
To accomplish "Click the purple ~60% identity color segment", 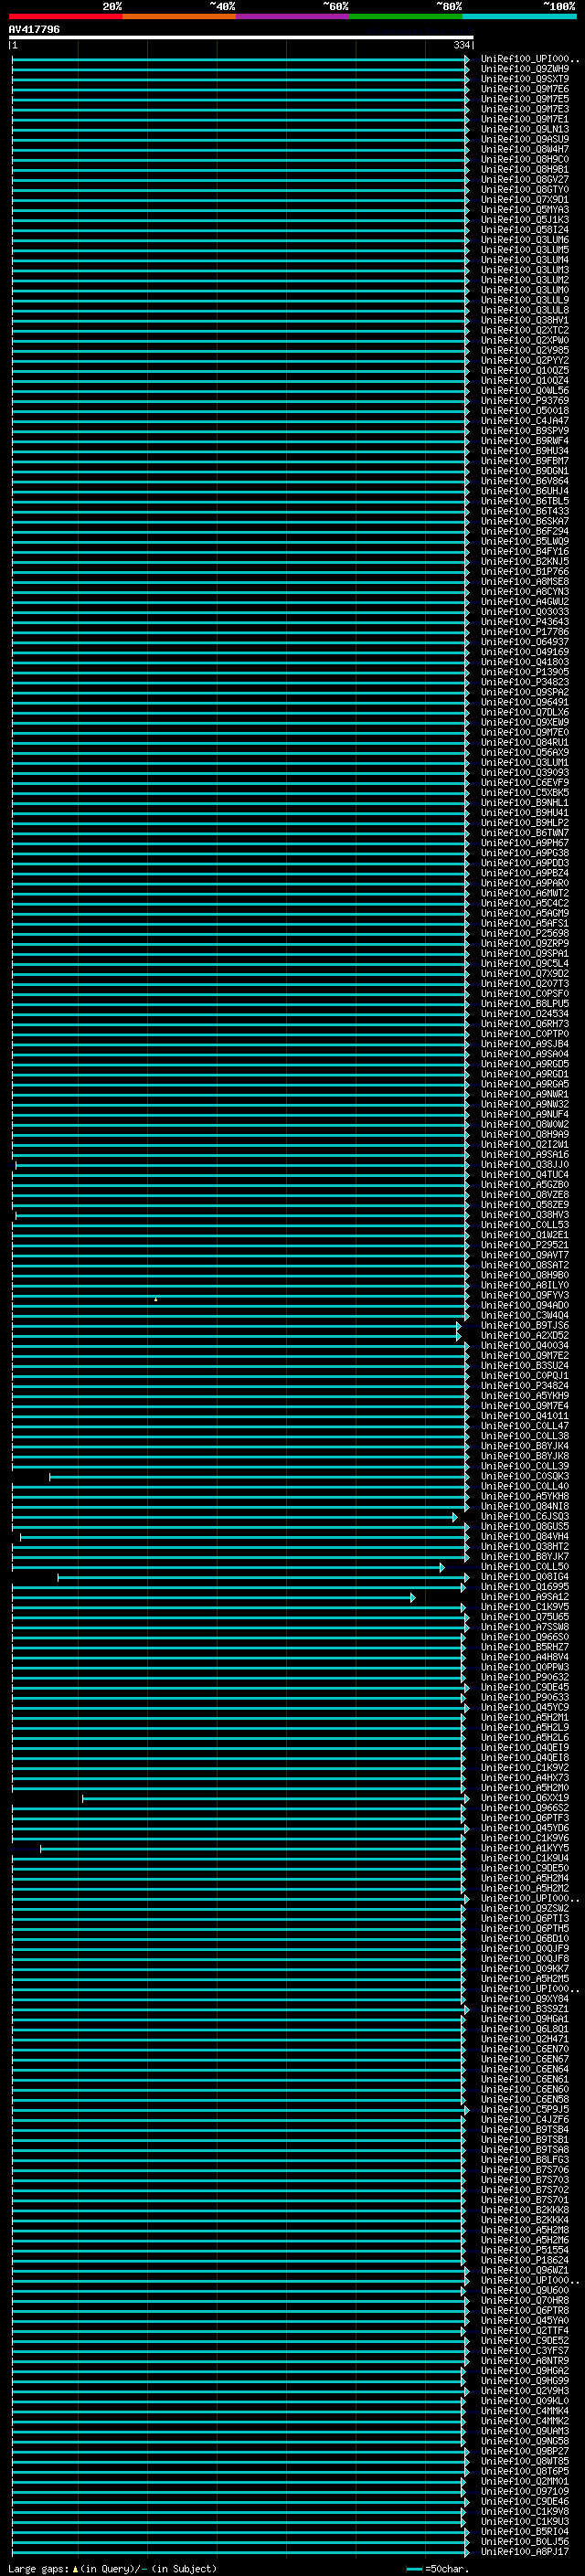I will click(x=292, y=16).
